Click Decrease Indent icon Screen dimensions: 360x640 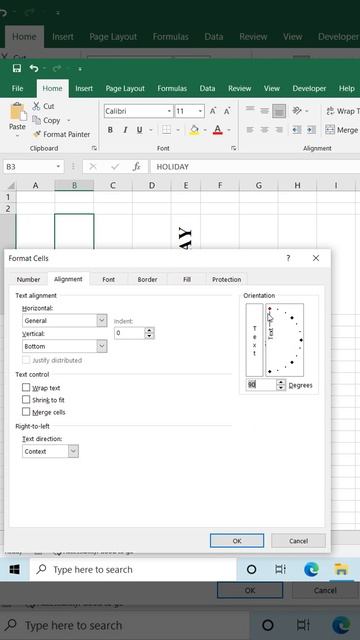tap(297, 130)
